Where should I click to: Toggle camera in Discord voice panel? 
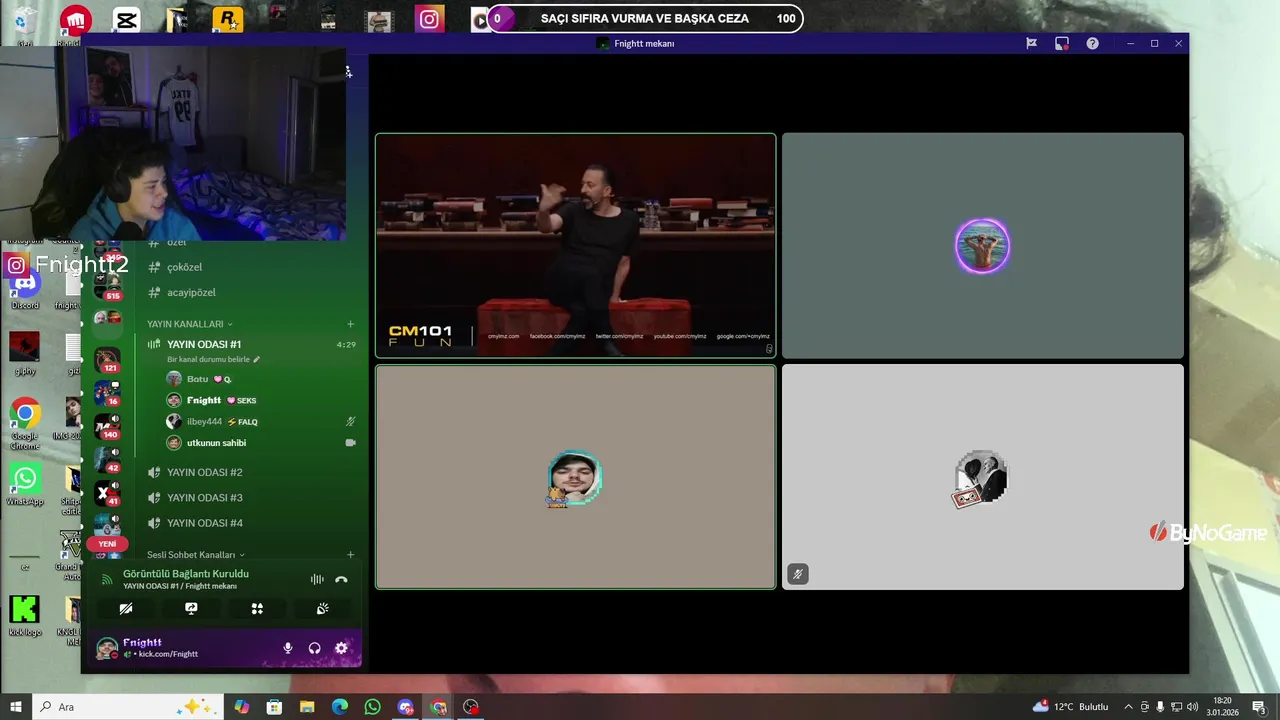click(x=125, y=608)
